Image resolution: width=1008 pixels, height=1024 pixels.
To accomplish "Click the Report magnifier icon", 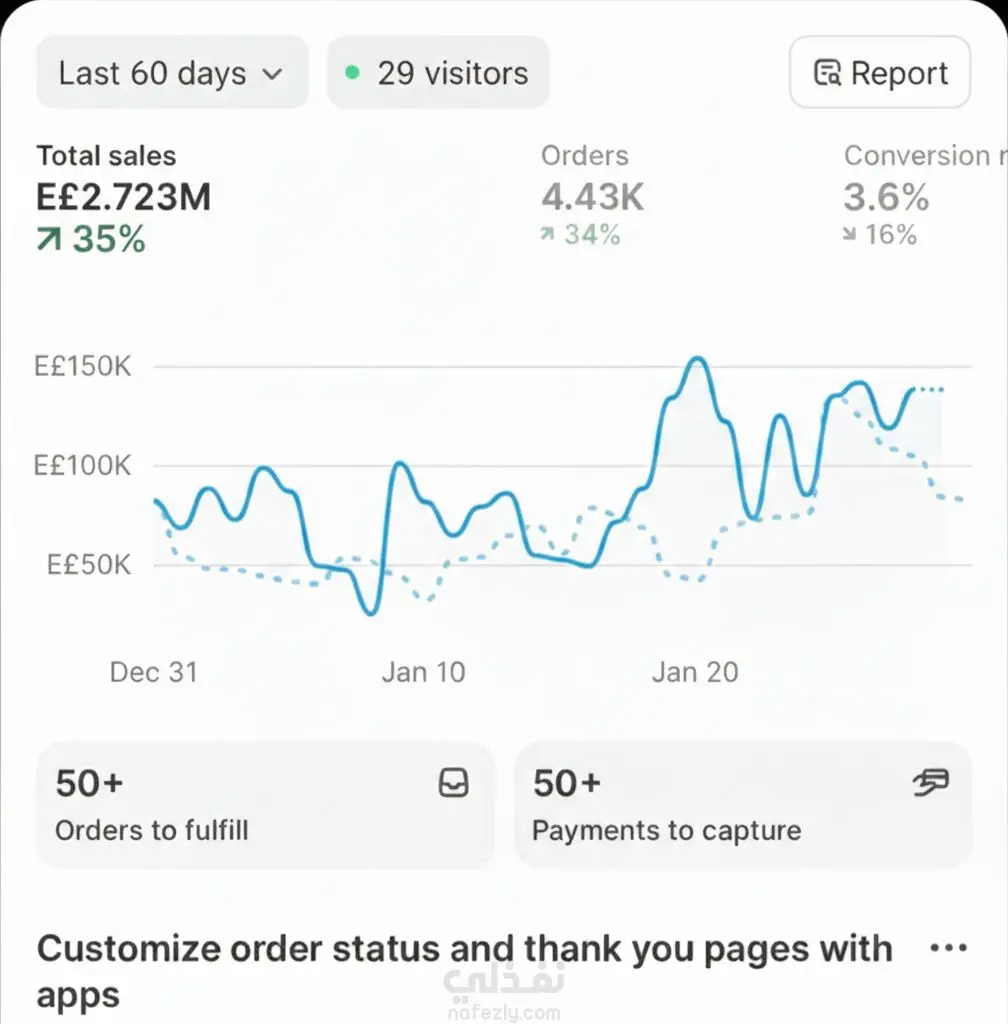I will (x=827, y=74).
